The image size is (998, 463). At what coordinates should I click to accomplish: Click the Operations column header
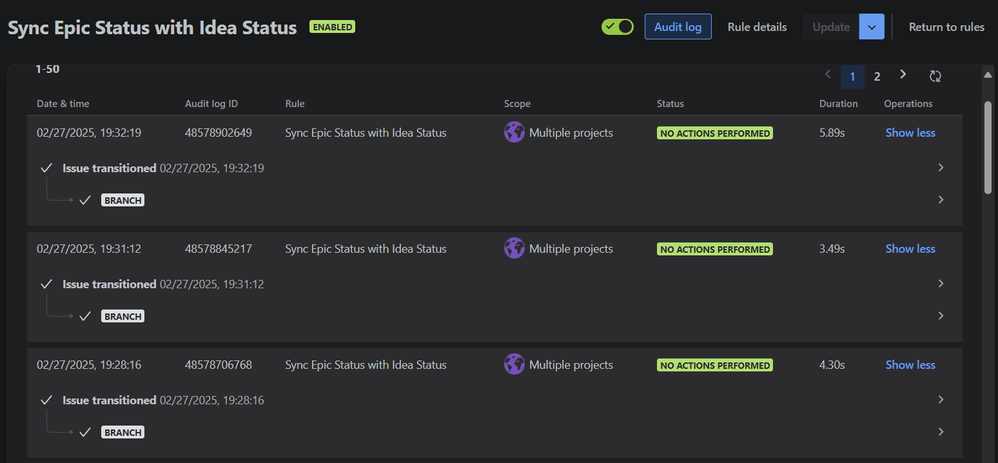pos(908,104)
